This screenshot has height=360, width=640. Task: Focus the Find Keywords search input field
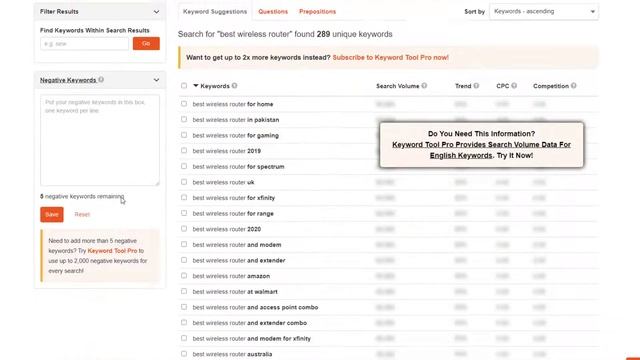(84, 44)
